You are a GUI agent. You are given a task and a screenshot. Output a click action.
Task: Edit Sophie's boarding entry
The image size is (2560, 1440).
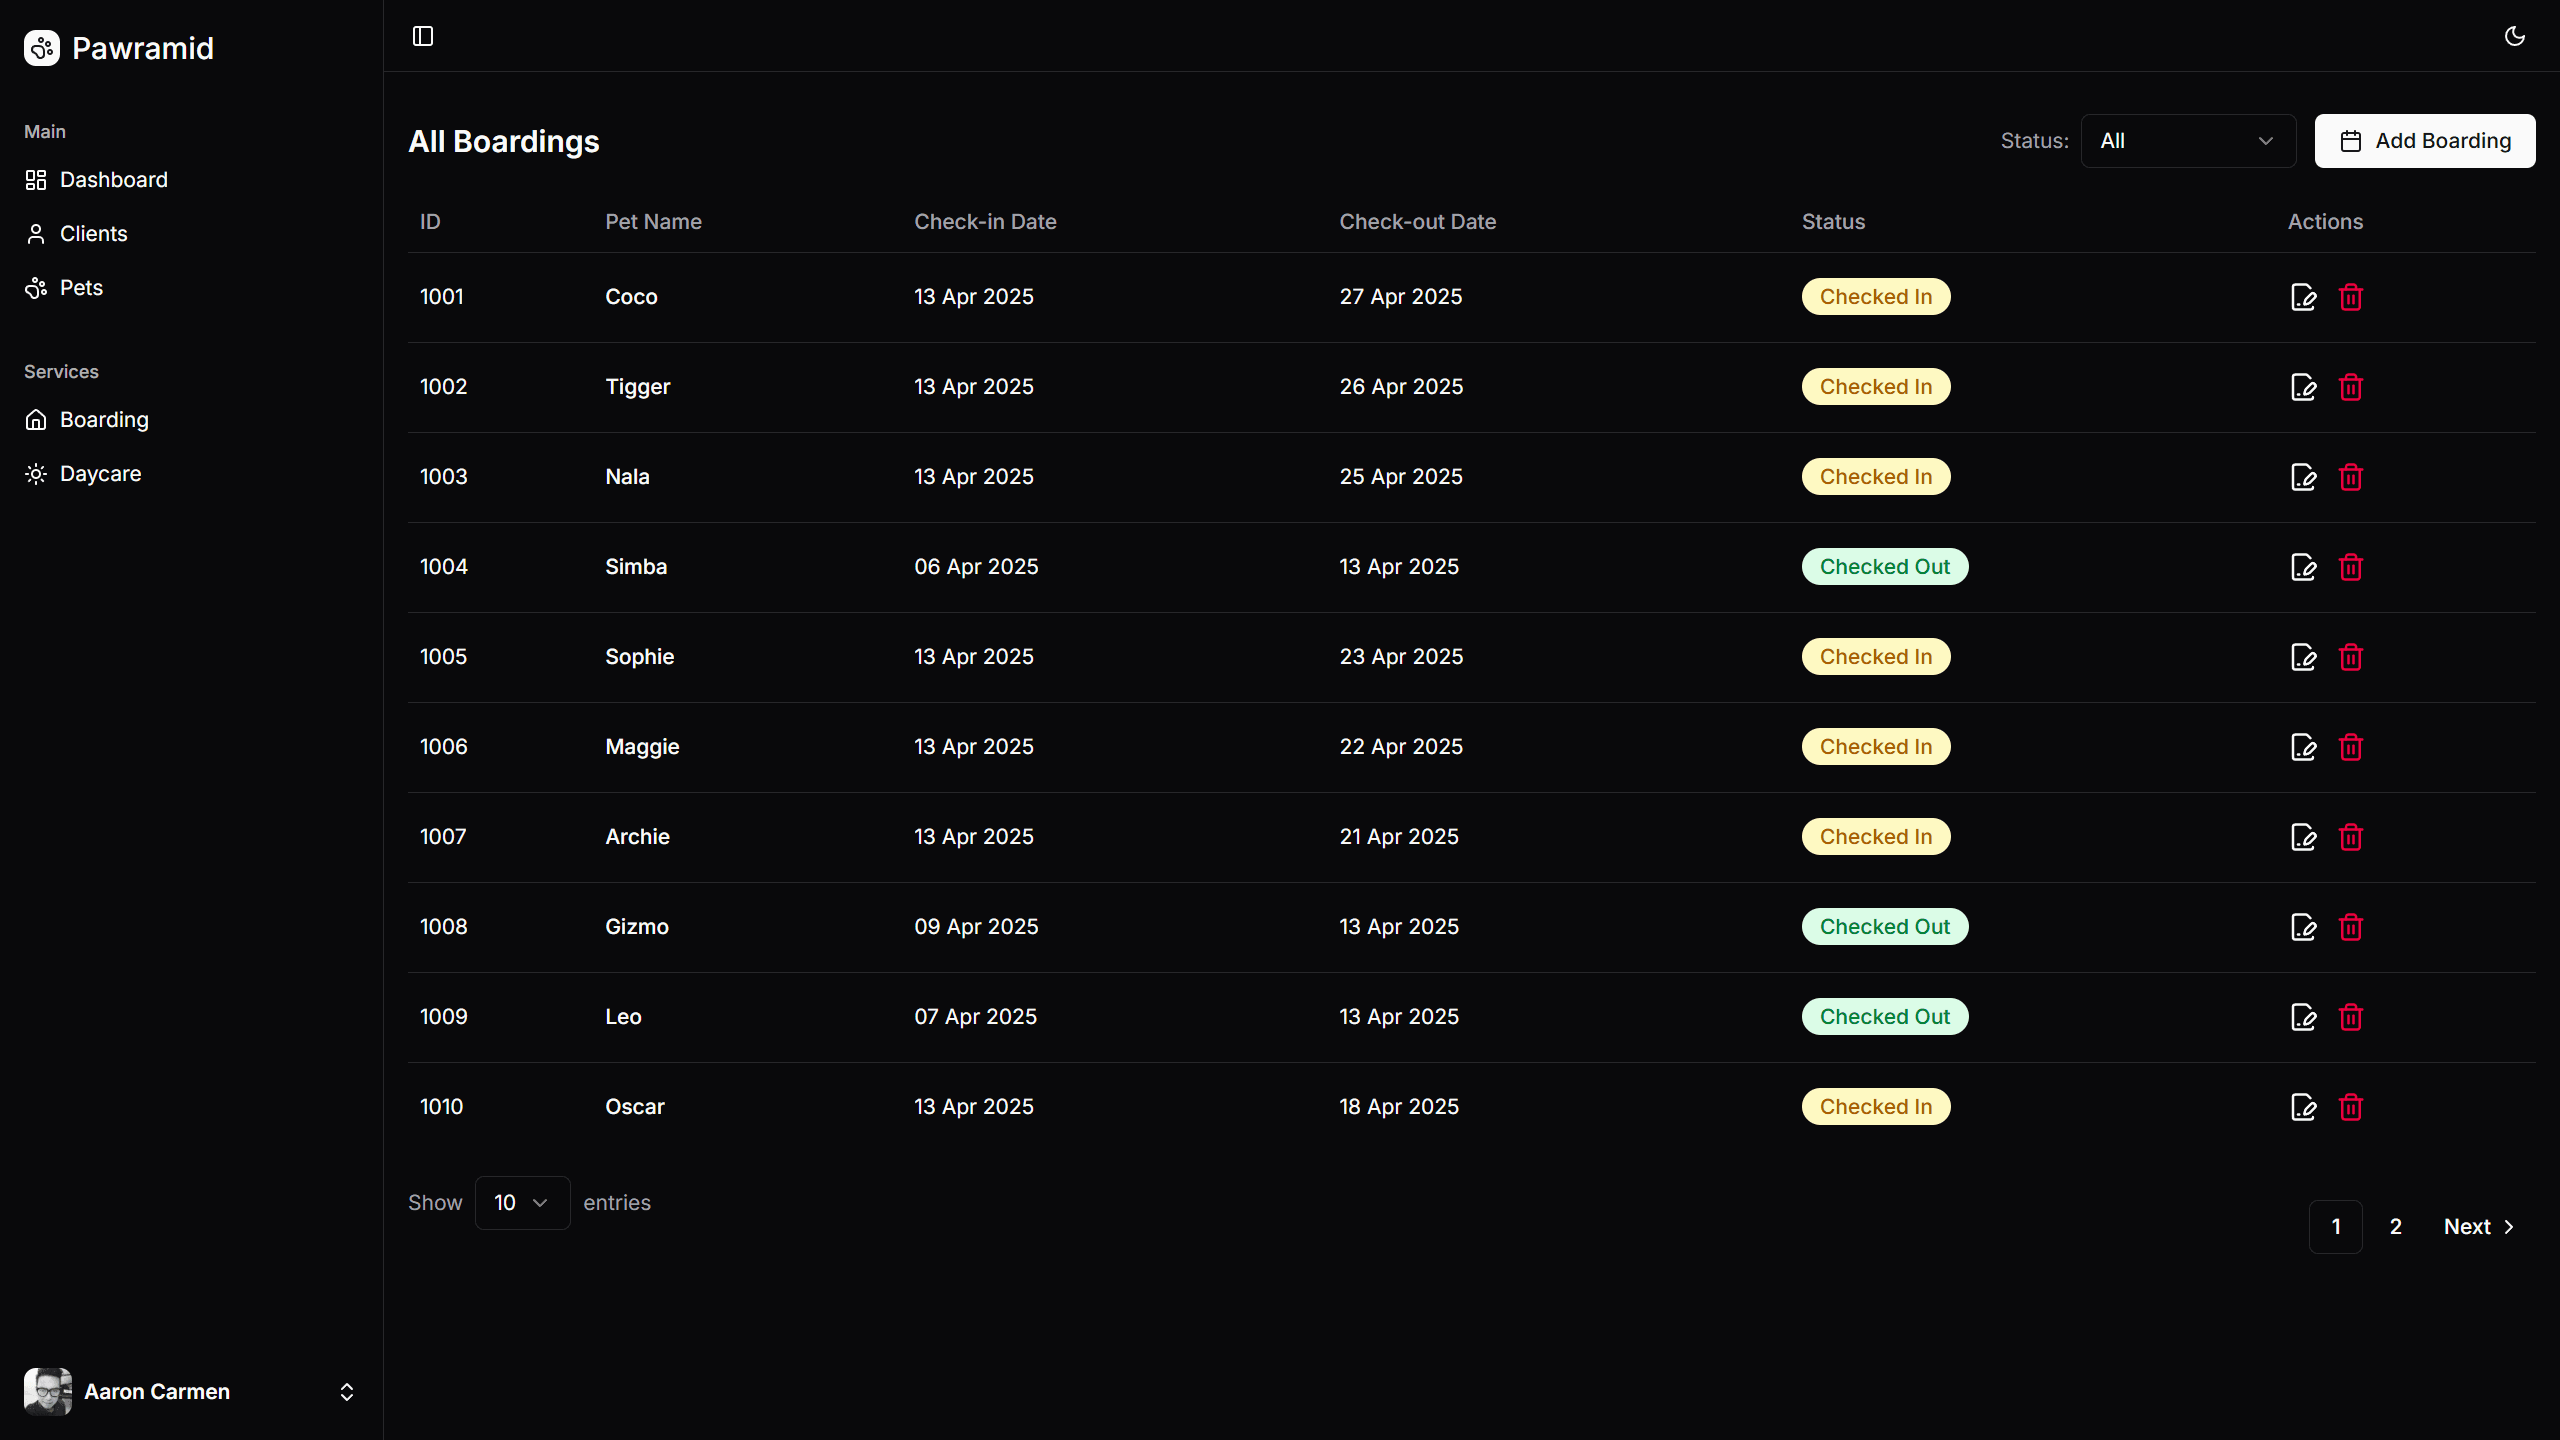2303,657
